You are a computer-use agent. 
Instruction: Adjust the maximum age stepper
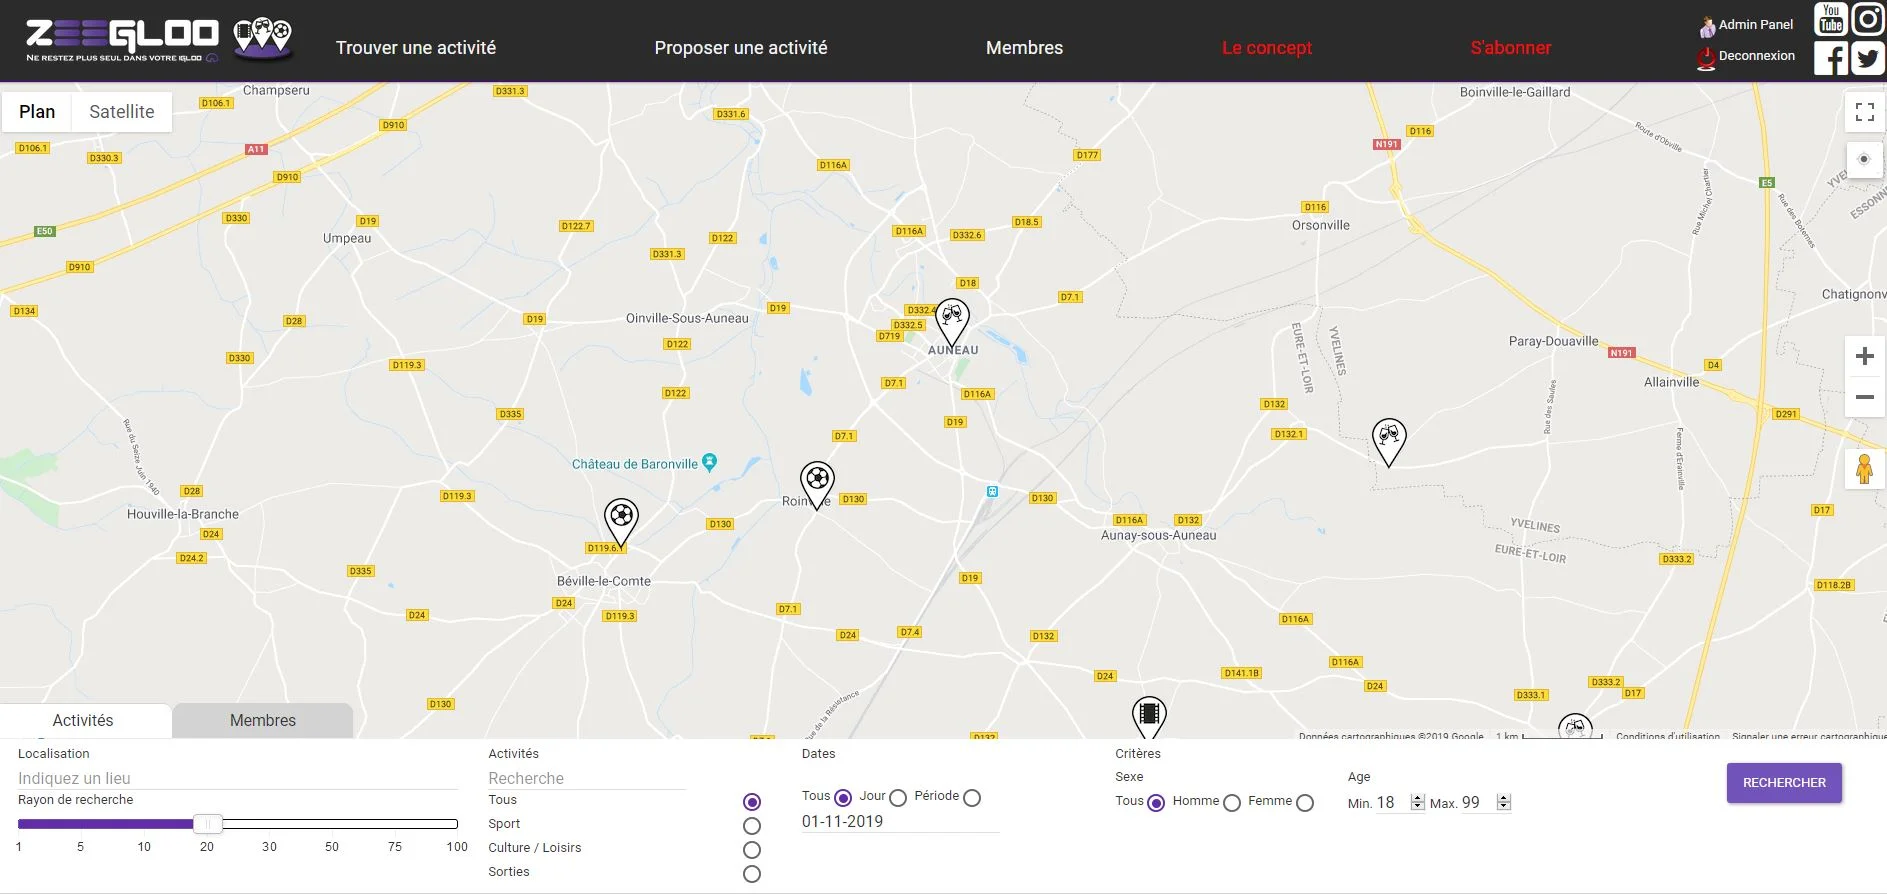coord(1503,802)
